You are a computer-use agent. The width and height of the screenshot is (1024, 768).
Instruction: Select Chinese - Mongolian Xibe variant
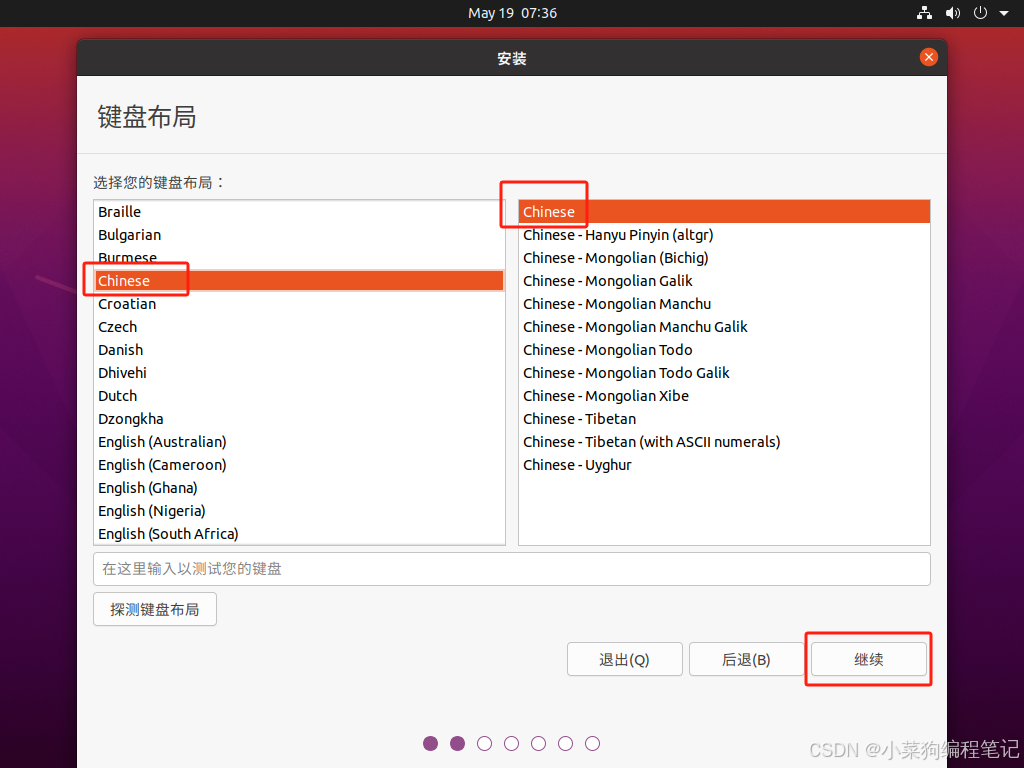coord(724,396)
